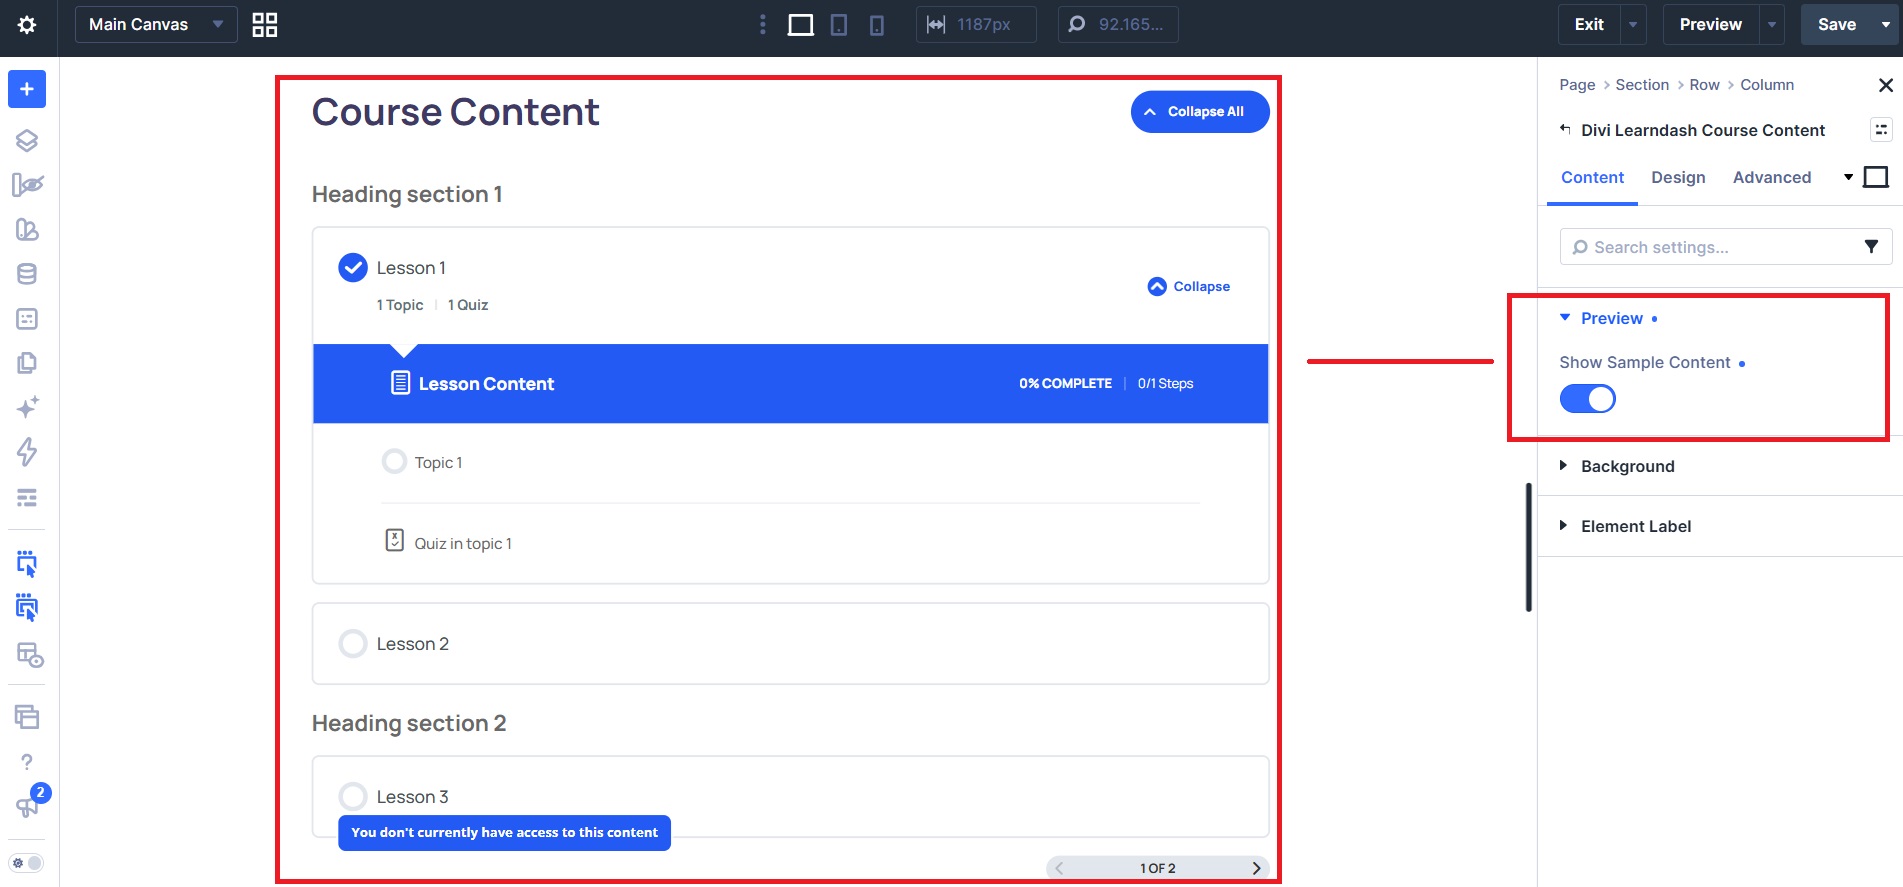Image resolution: width=1903 pixels, height=887 pixels.
Task: Click the Section breadcrumb
Action: [x=1642, y=85]
